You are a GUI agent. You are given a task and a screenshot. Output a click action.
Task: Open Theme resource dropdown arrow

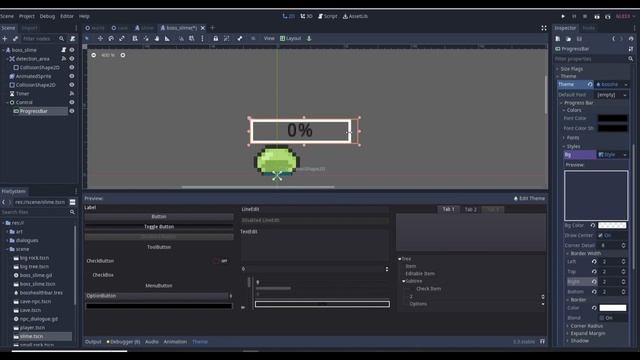point(626,84)
